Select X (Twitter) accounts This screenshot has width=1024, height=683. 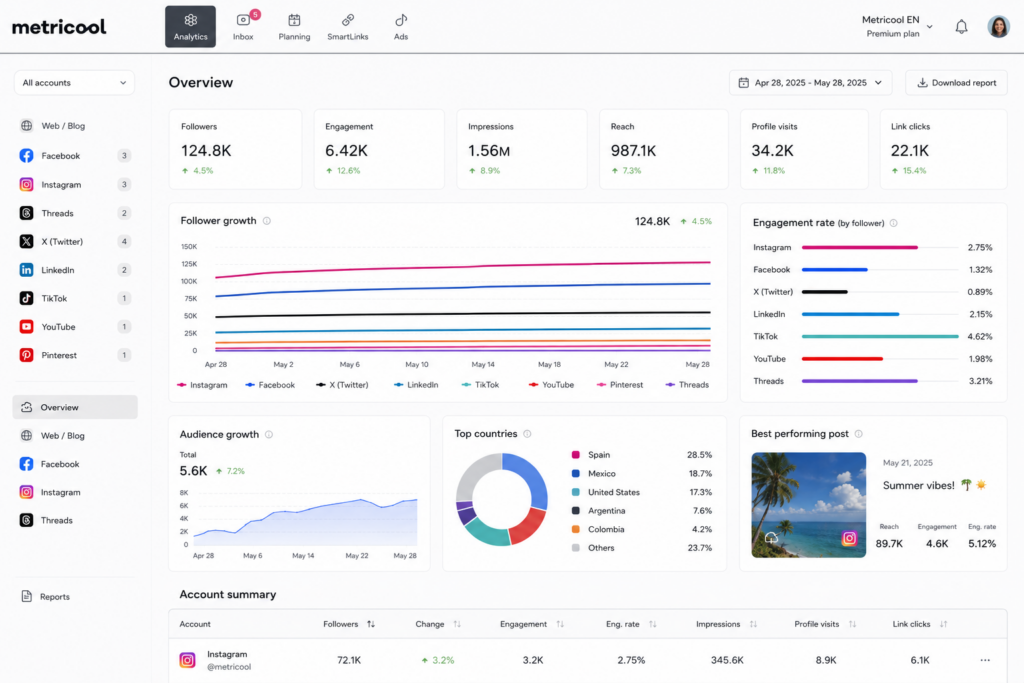click(x=74, y=242)
